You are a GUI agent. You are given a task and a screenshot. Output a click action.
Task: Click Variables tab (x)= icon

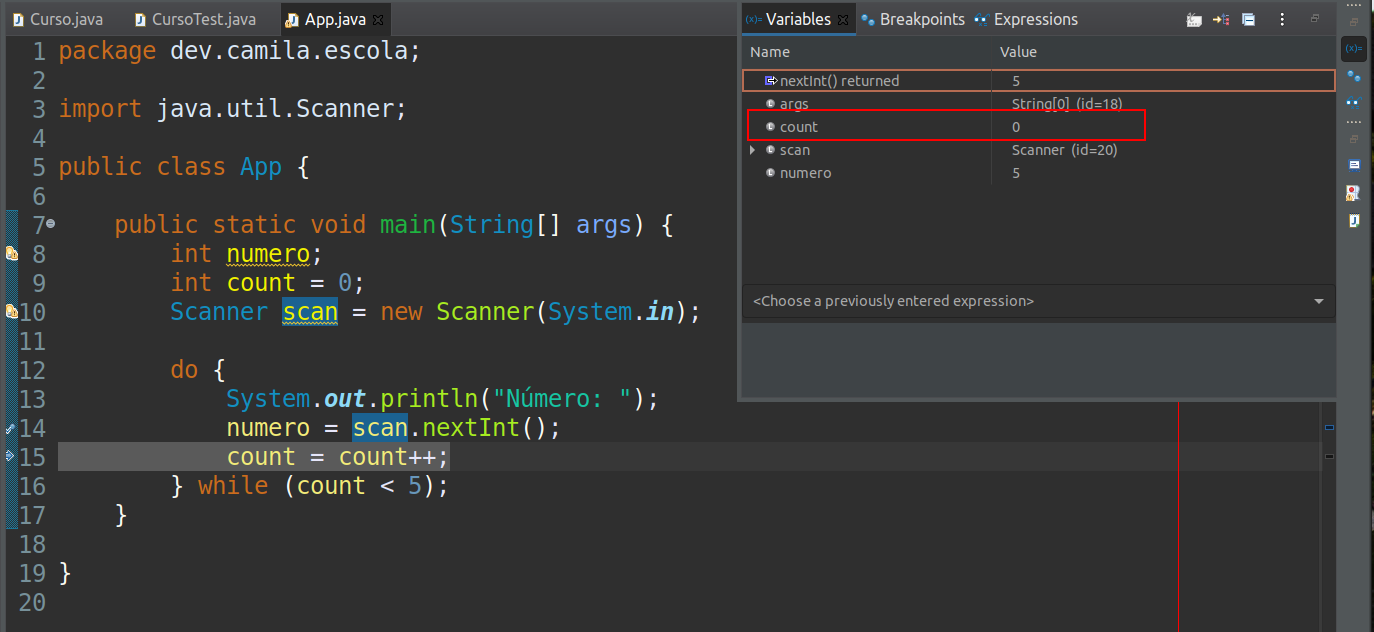point(754,20)
